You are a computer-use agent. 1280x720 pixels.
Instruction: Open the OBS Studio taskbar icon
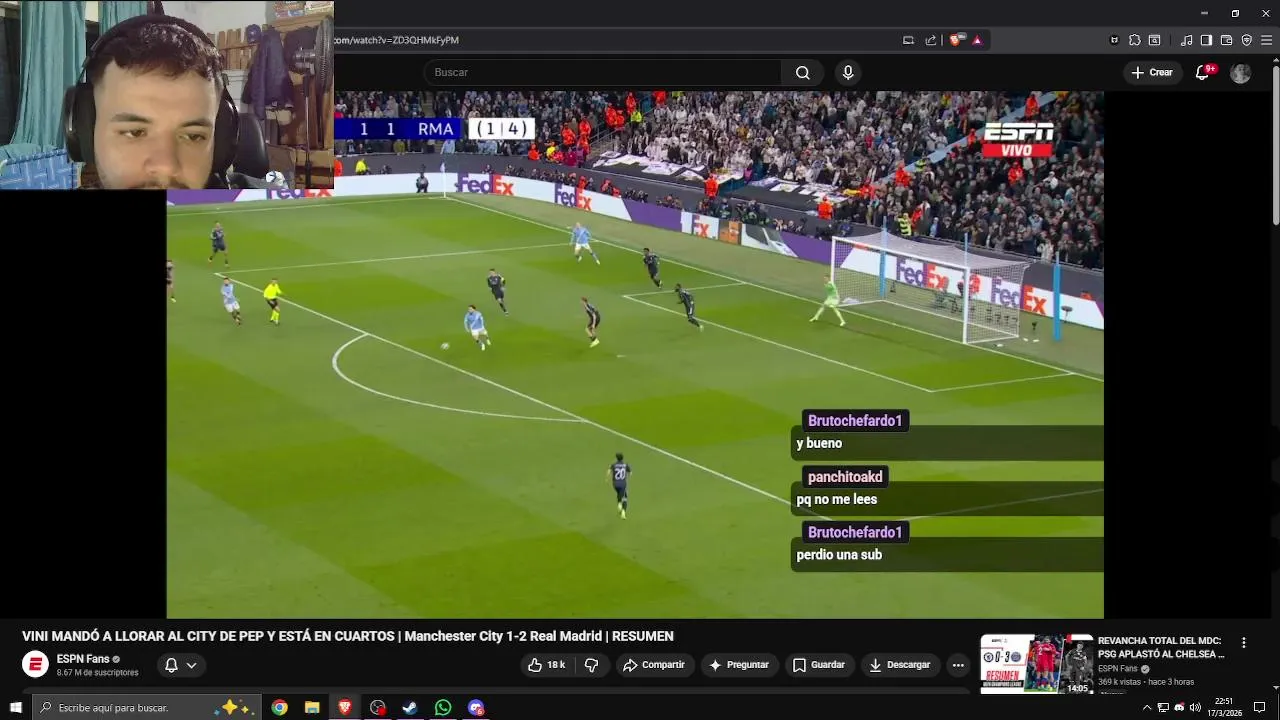pyautogui.click(x=377, y=707)
